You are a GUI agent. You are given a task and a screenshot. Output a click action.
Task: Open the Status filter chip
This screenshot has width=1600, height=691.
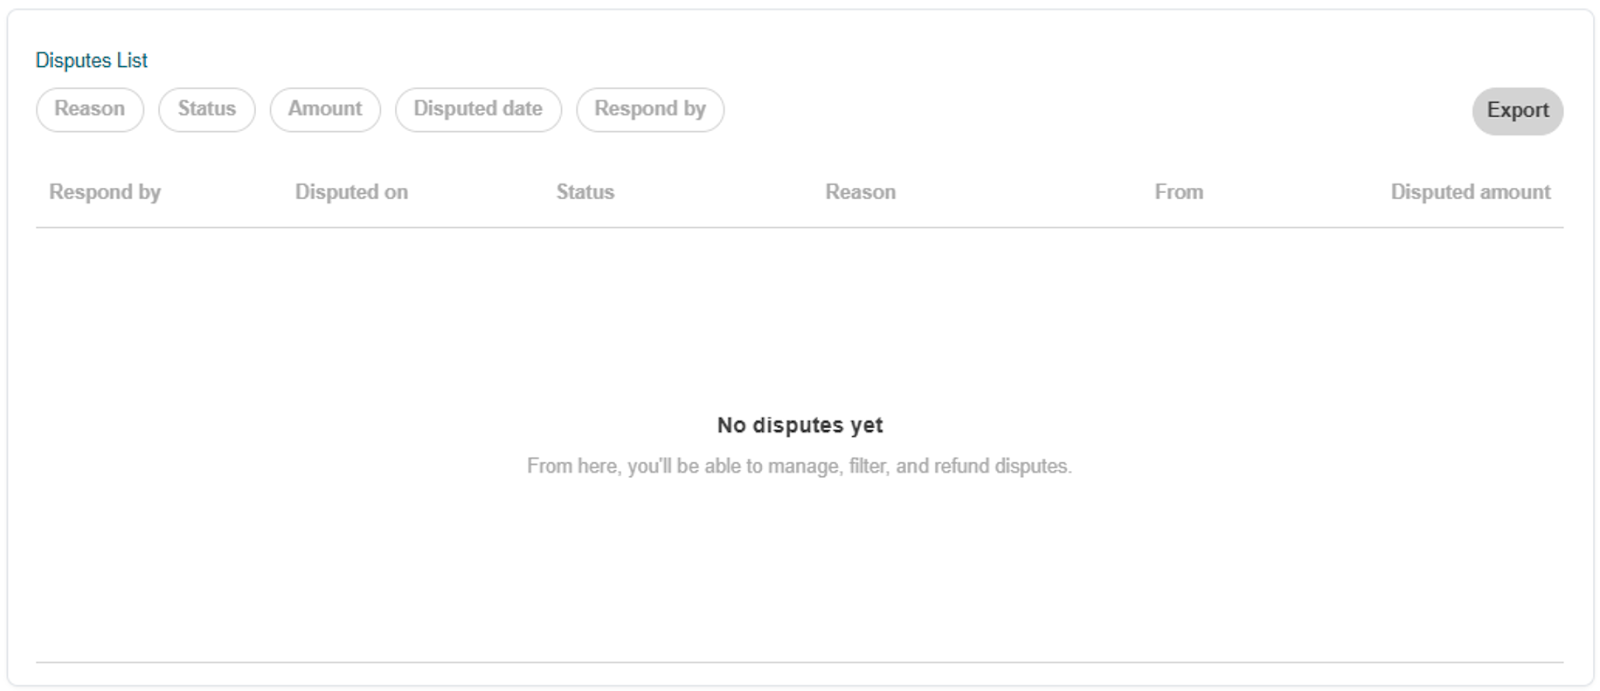(x=207, y=109)
